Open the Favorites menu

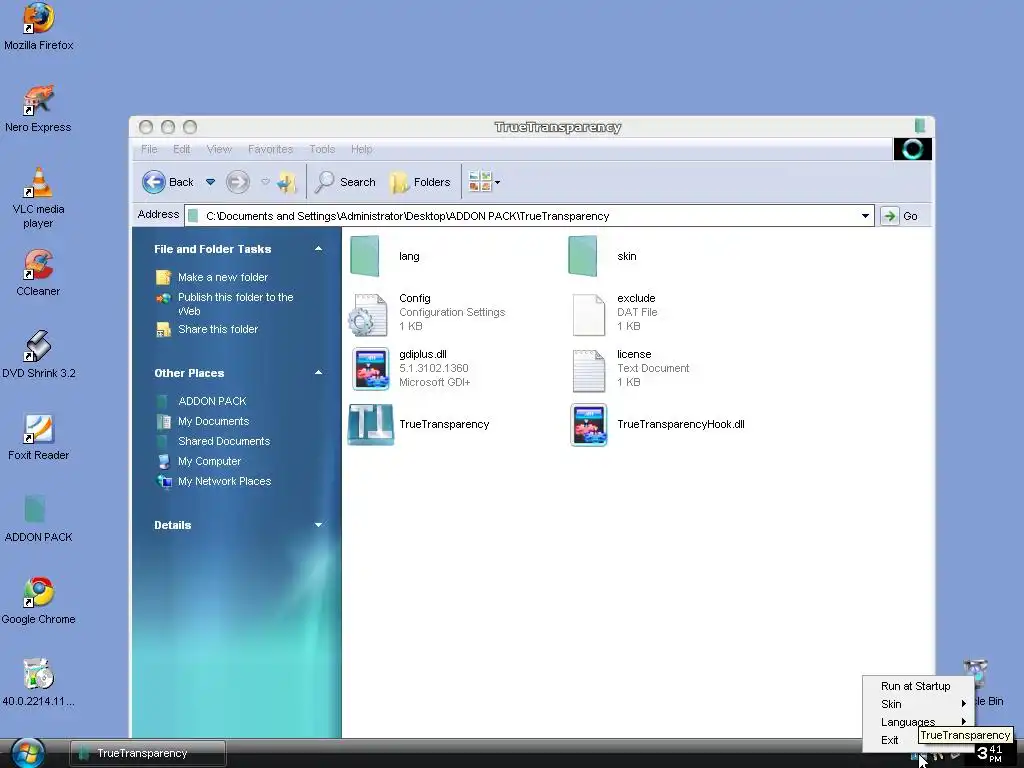pos(270,149)
